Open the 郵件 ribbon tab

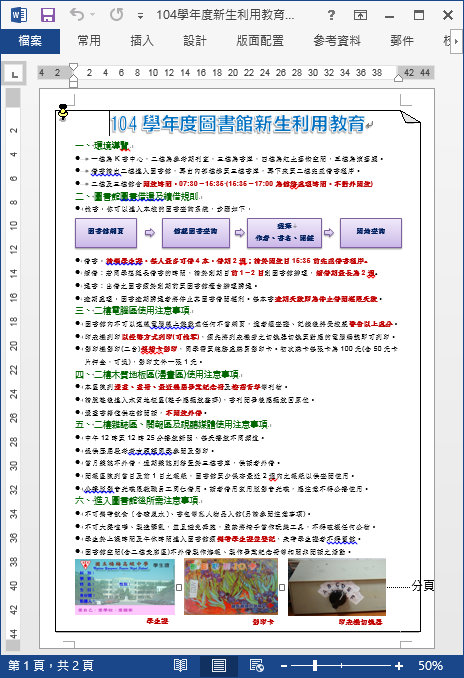coord(402,41)
